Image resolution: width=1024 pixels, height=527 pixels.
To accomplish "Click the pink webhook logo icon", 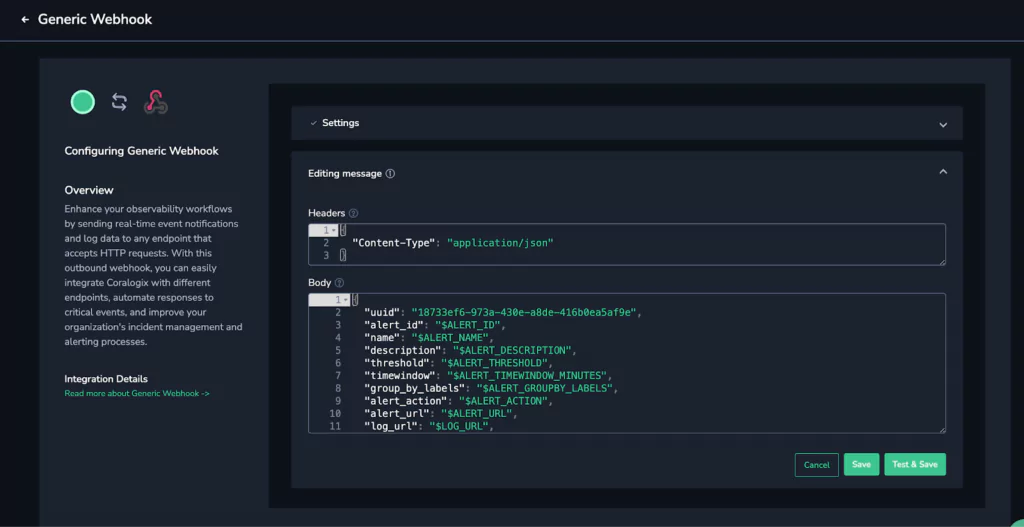I will tap(155, 102).
